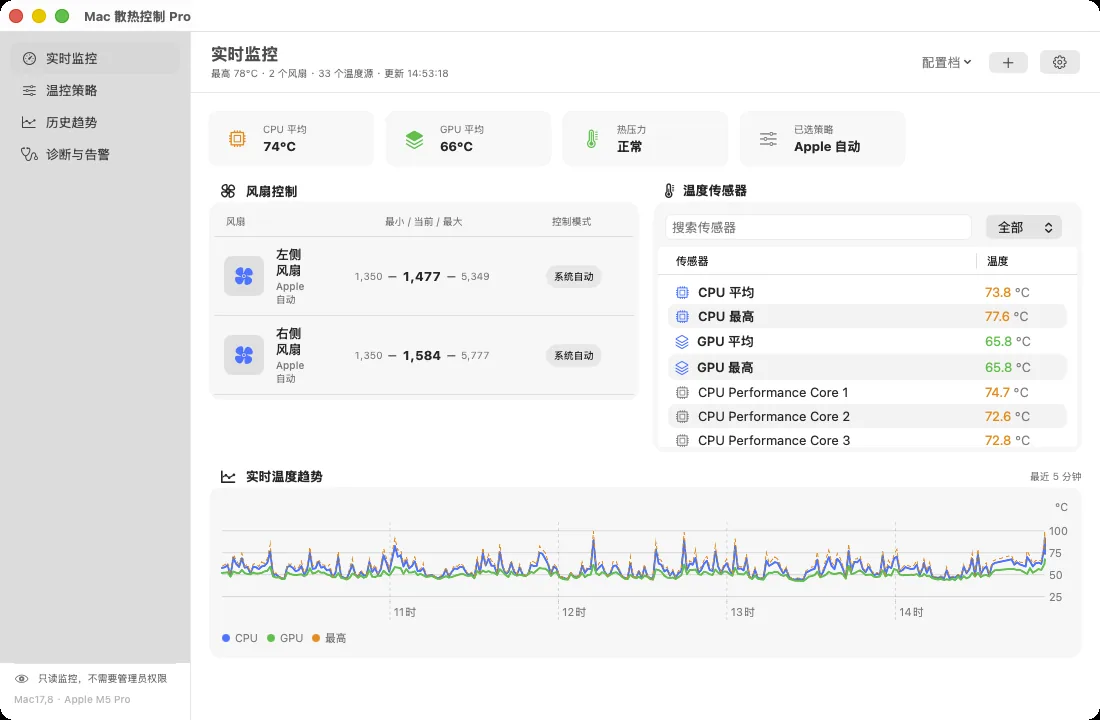The height and width of the screenshot is (720, 1100).
Task: Click the stethoscope icon beside 诊断与告警
Action: (x=29, y=154)
